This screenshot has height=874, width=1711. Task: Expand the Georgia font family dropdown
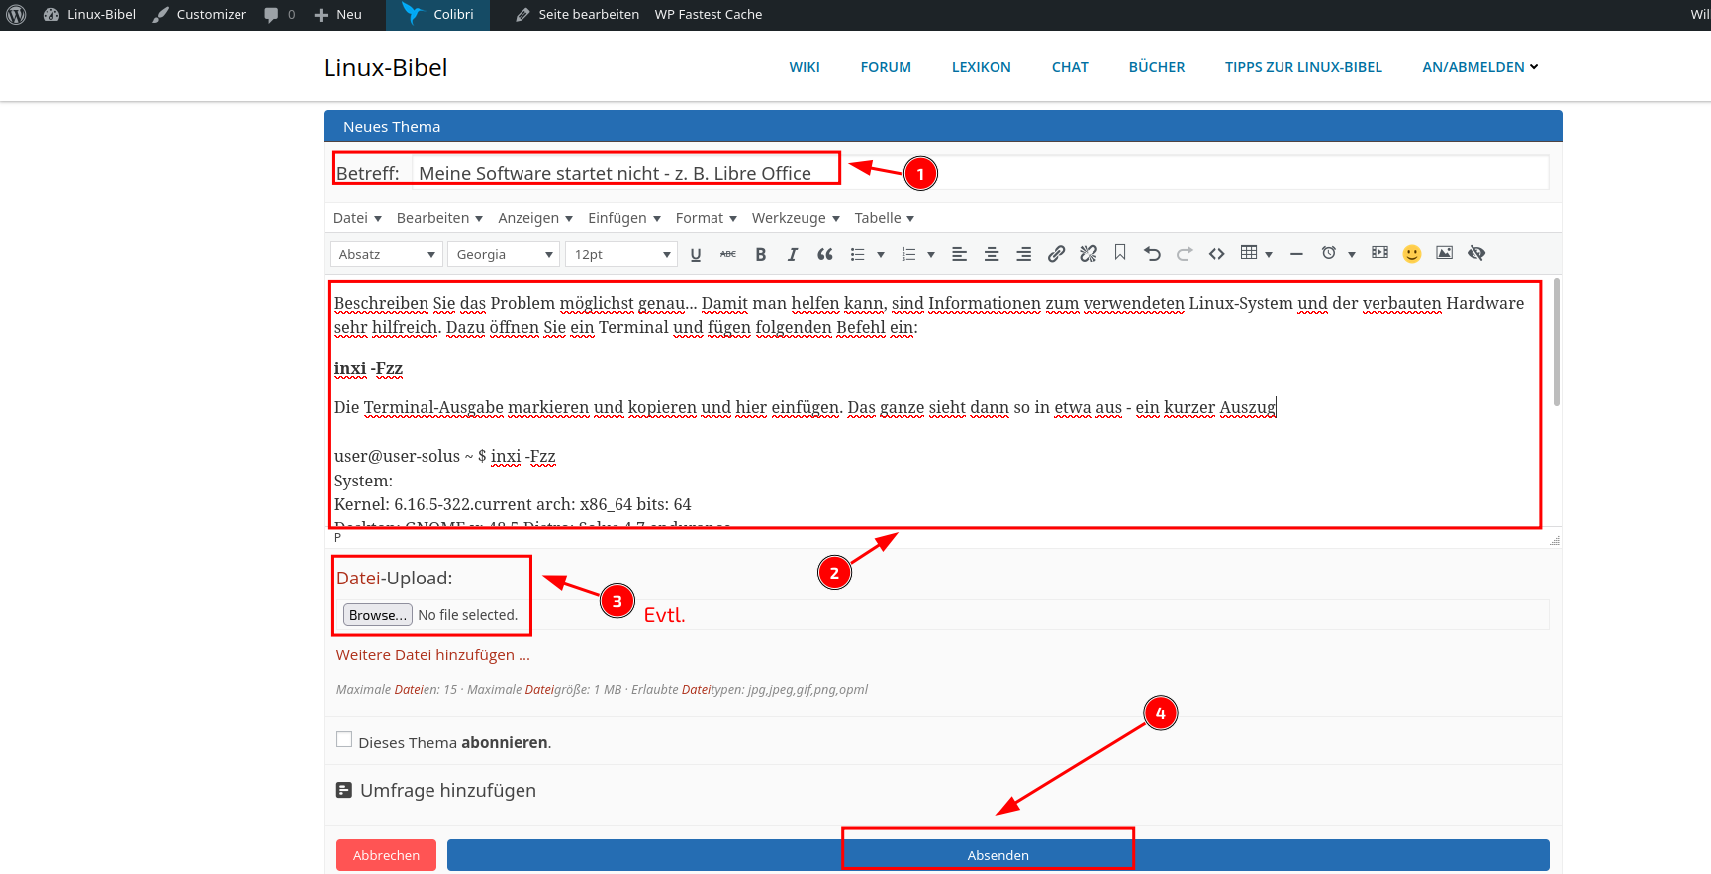point(503,255)
